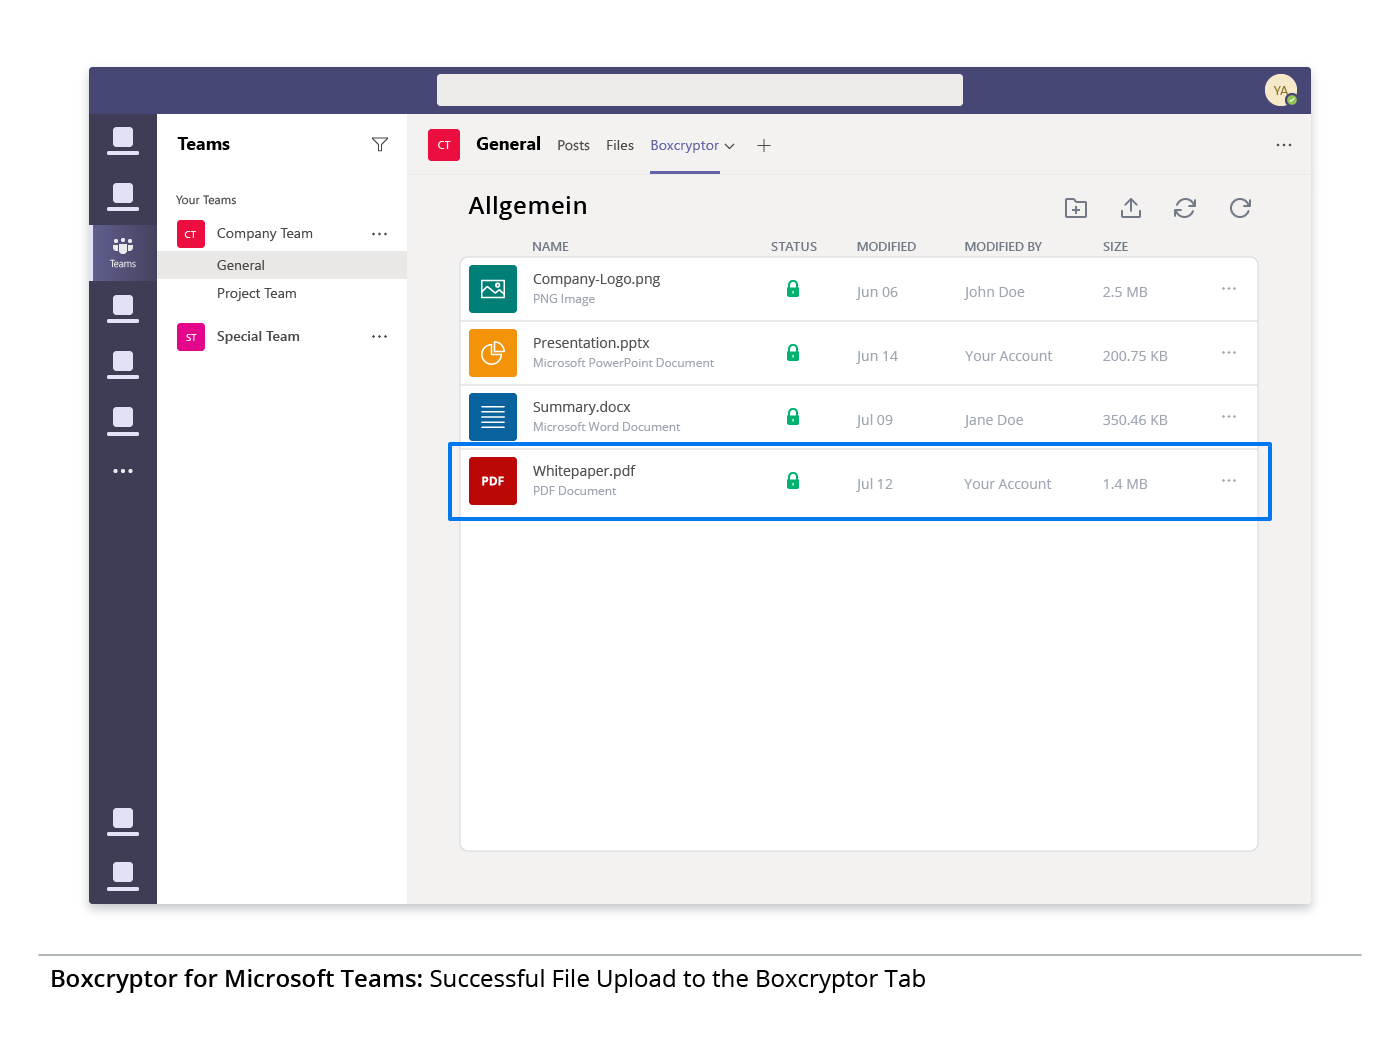
Task: Click the add tab plus icon
Action: pos(764,146)
